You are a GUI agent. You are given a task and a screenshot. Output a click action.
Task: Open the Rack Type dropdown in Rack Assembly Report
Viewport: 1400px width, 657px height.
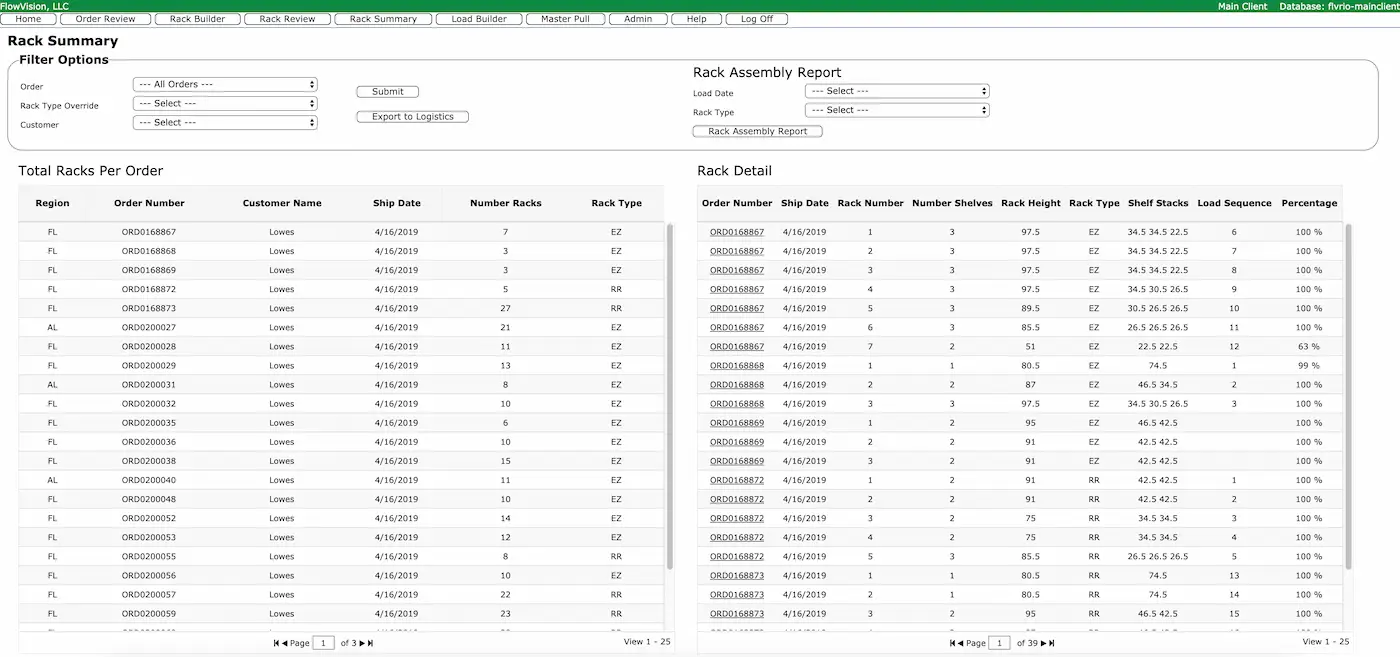click(897, 110)
